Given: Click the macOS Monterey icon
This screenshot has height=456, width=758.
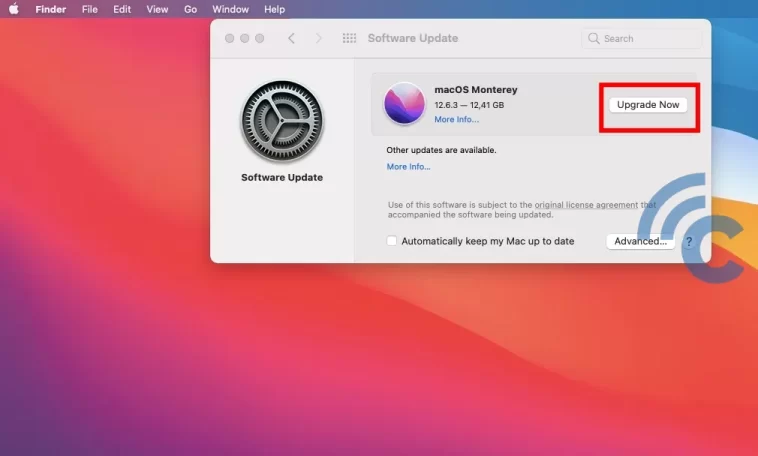Looking at the screenshot, I should click(404, 103).
